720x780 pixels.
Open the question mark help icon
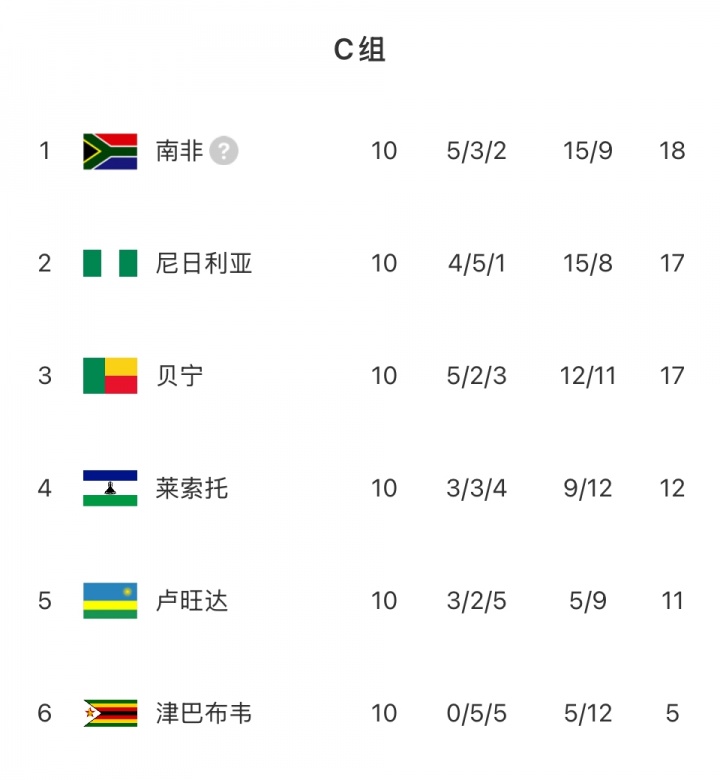224,151
